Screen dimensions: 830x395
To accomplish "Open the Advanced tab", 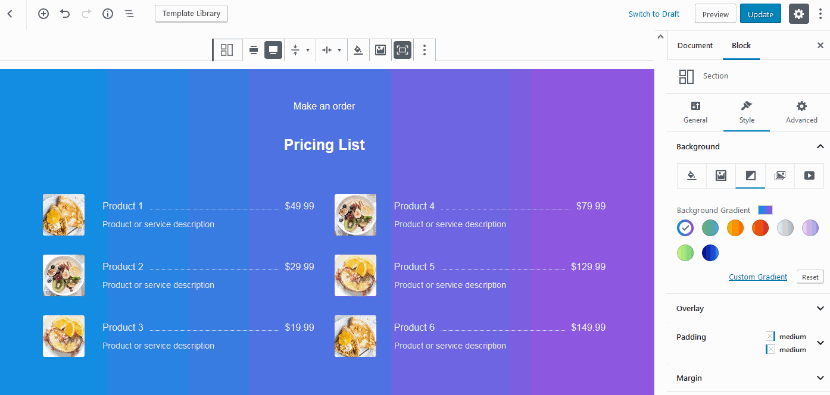I will [801, 113].
